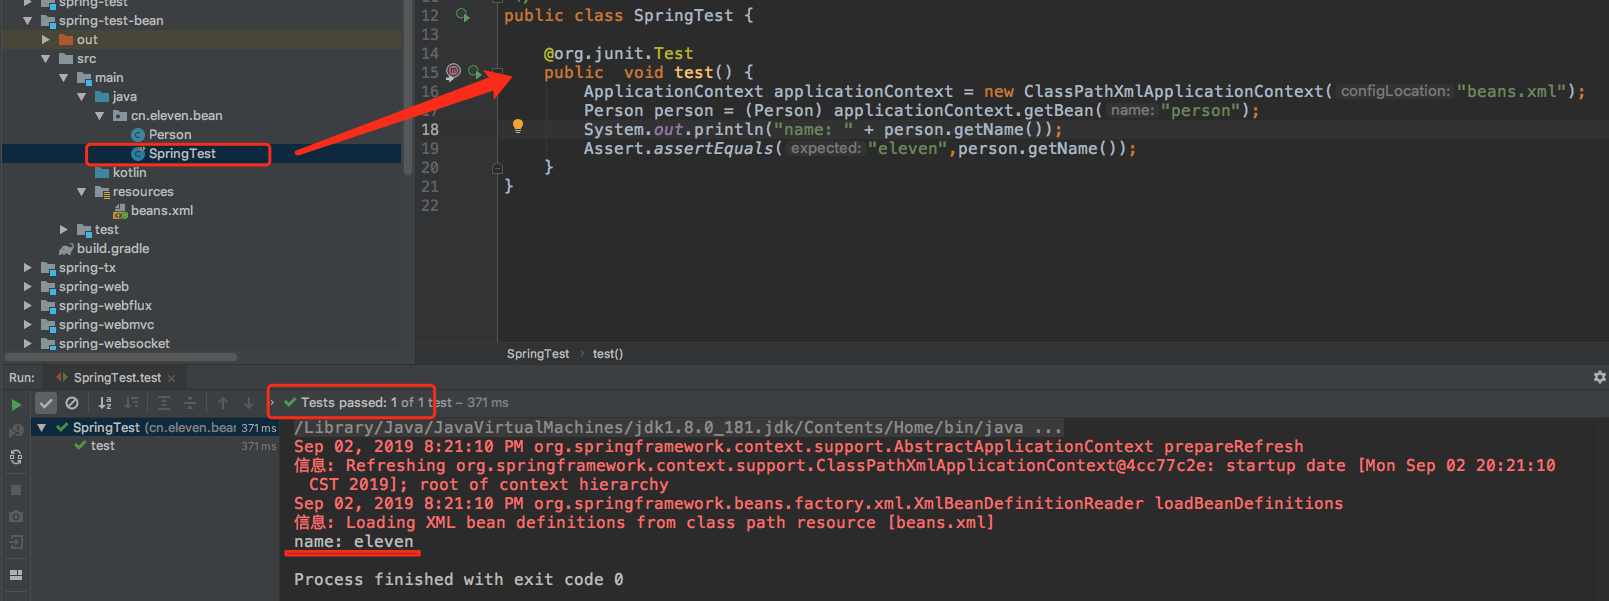Click the project tree vertical scrollbar

pyautogui.click(x=408, y=88)
